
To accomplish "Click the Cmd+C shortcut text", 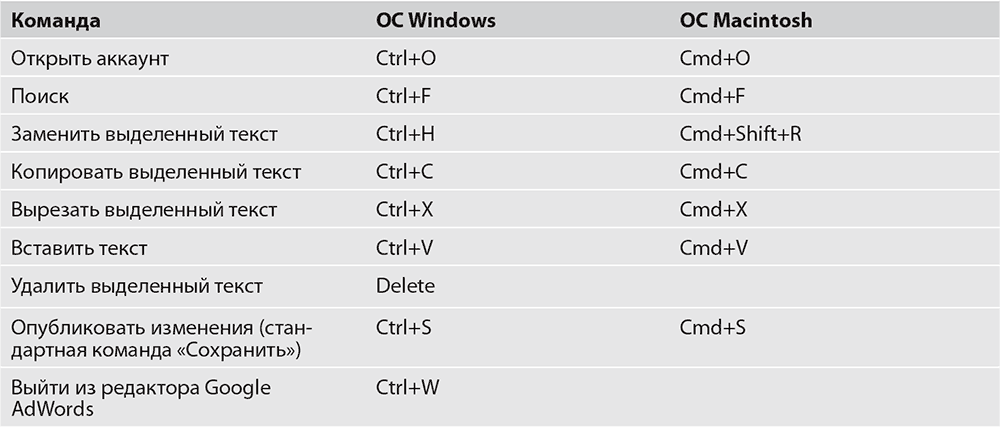I will point(714,173).
